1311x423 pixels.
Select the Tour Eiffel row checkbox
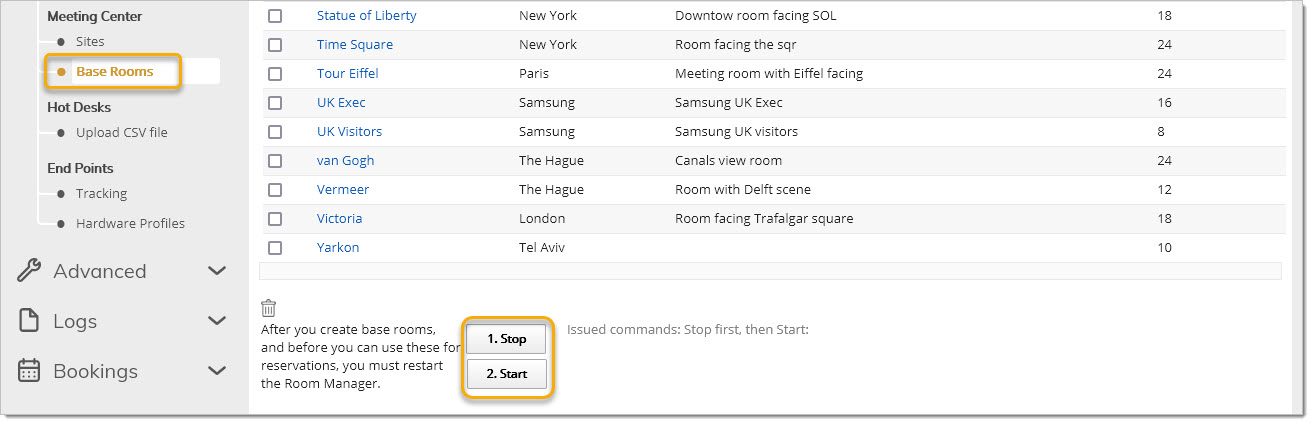click(275, 74)
